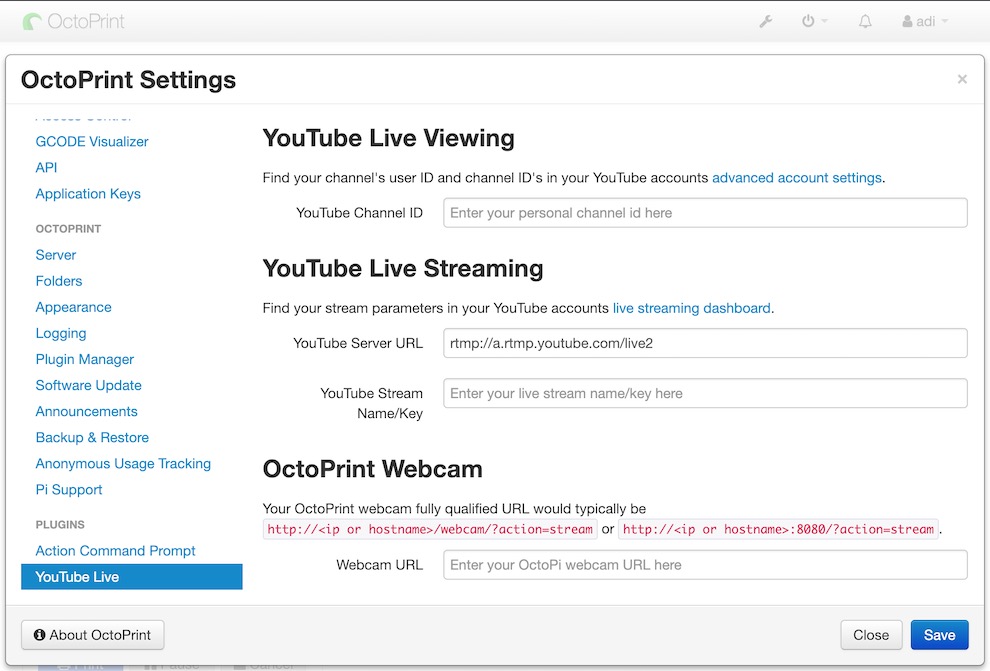
Task: Focus the YouTube Stream Name/Key field
Action: click(x=705, y=393)
